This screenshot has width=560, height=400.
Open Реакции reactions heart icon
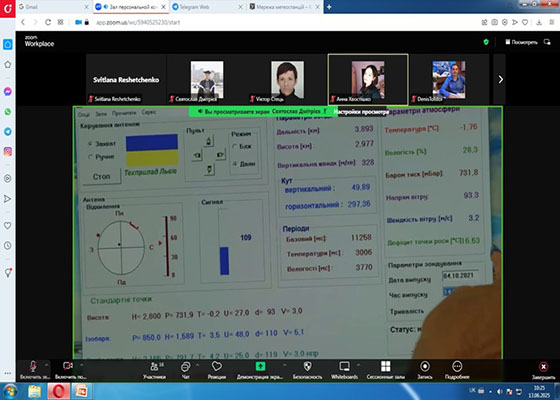coord(217,370)
